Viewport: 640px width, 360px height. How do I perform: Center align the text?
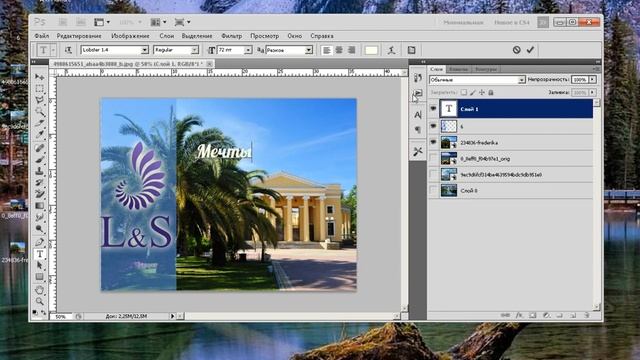[339, 50]
